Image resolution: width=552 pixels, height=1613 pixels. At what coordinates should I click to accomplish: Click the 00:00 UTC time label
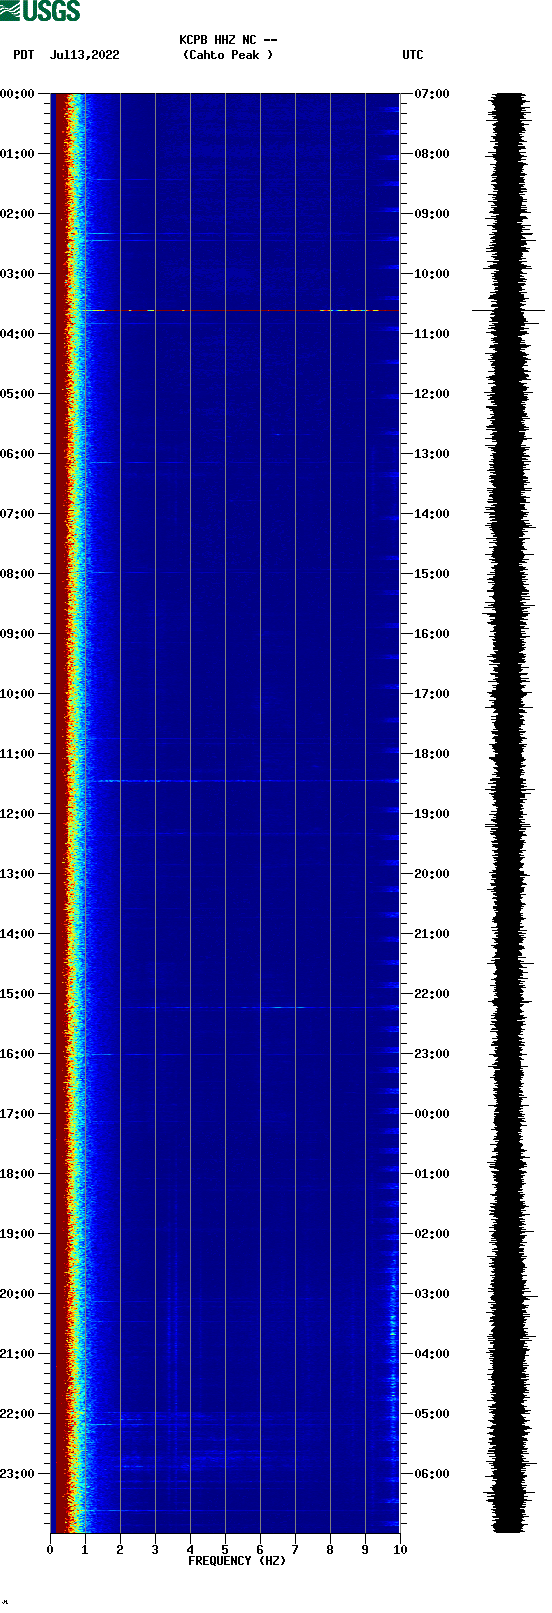[432, 1114]
